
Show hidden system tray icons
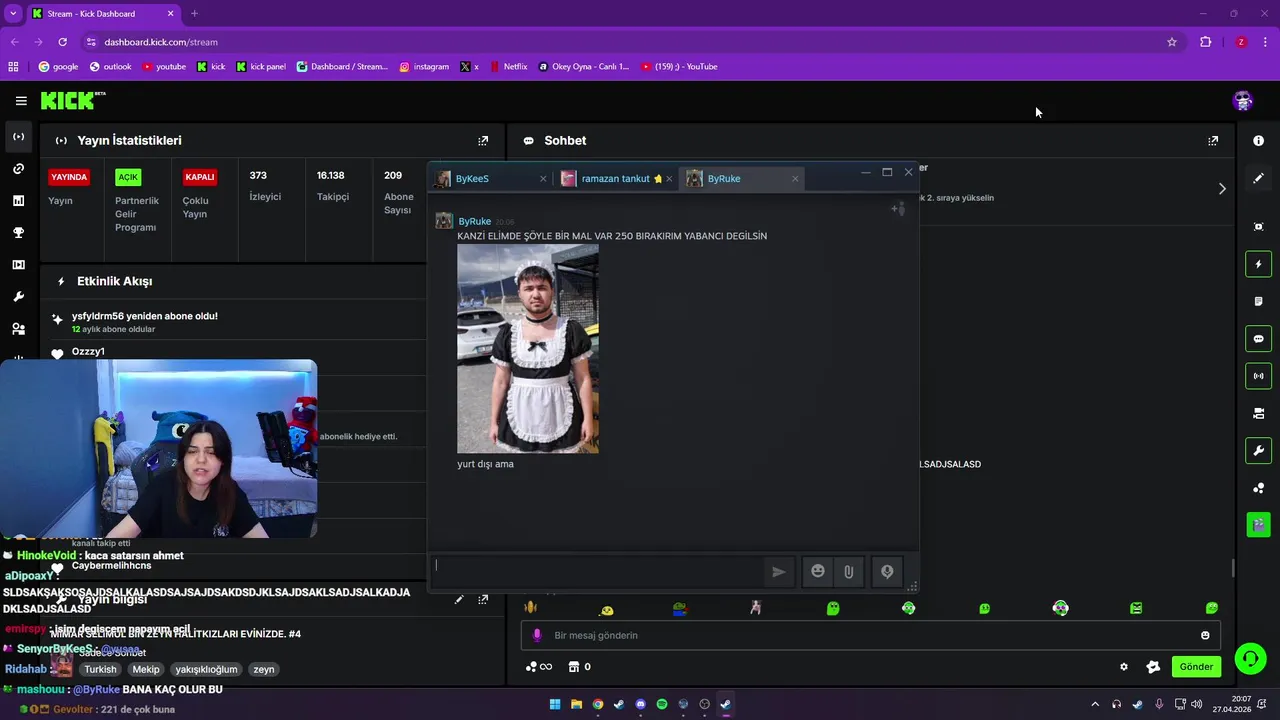pyautogui.click(x=1095, y=704)
